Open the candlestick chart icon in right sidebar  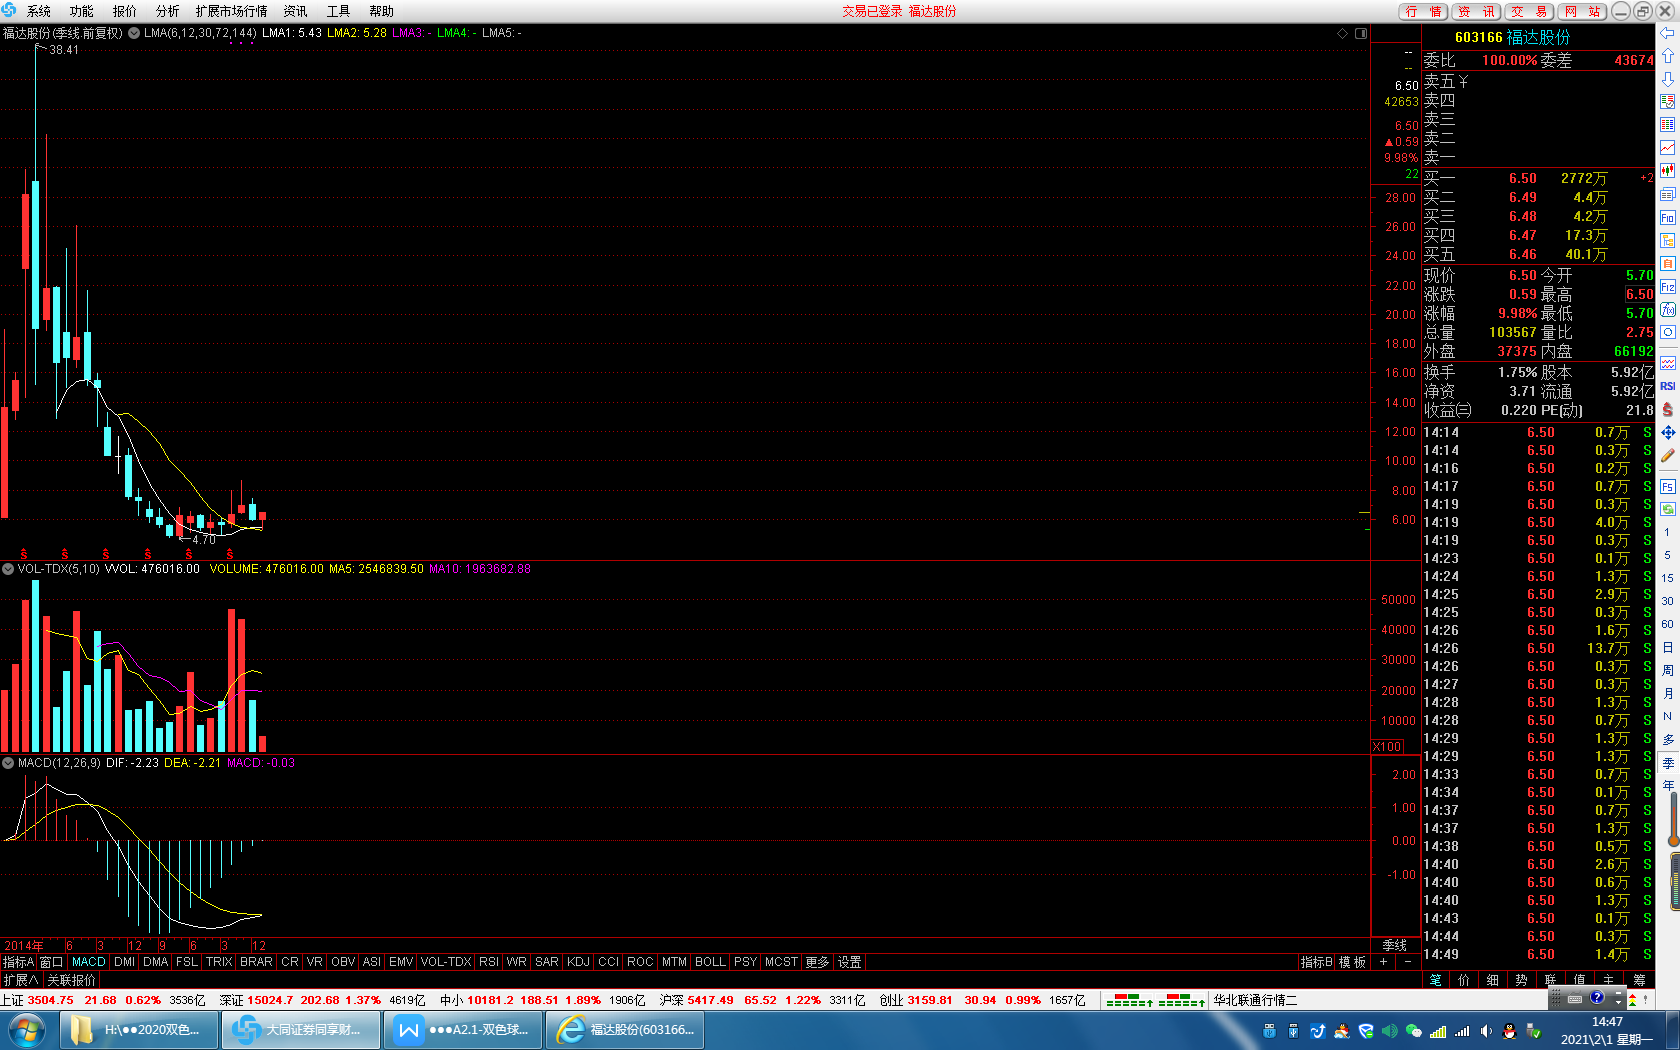click(x=1667, y=171)
